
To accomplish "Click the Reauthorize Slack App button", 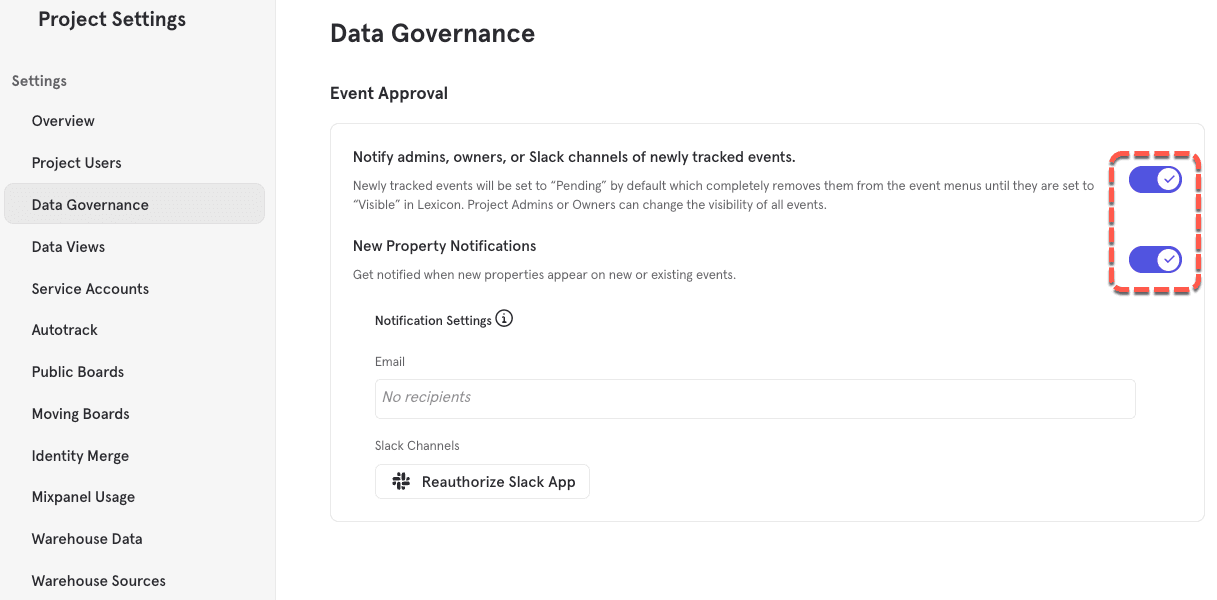I will pos(482,481).
